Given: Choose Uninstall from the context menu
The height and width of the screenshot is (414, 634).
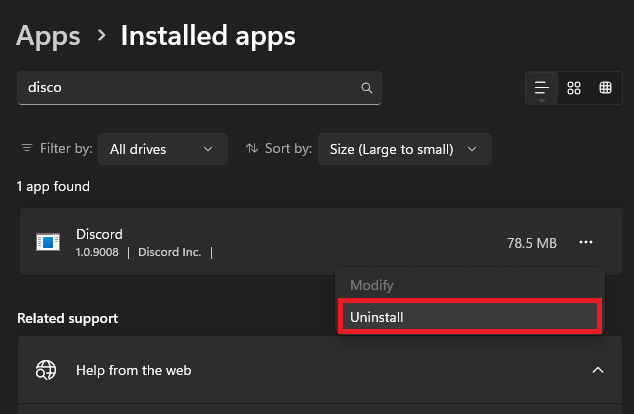Looking at the screenshot, I should pyautogui.click(x=469, y=317).
